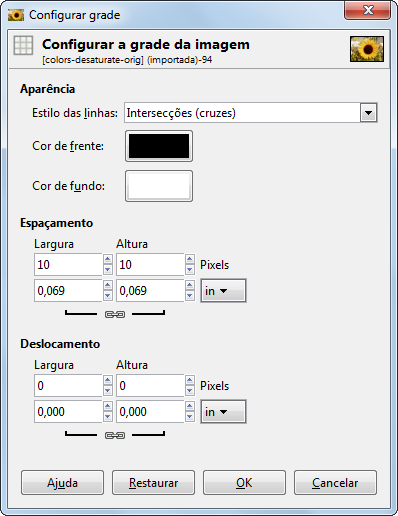Increase Deslocamento Altura pixels with up arrow
Viewport: 398px width, 516px height.
(x=190, y=380)
